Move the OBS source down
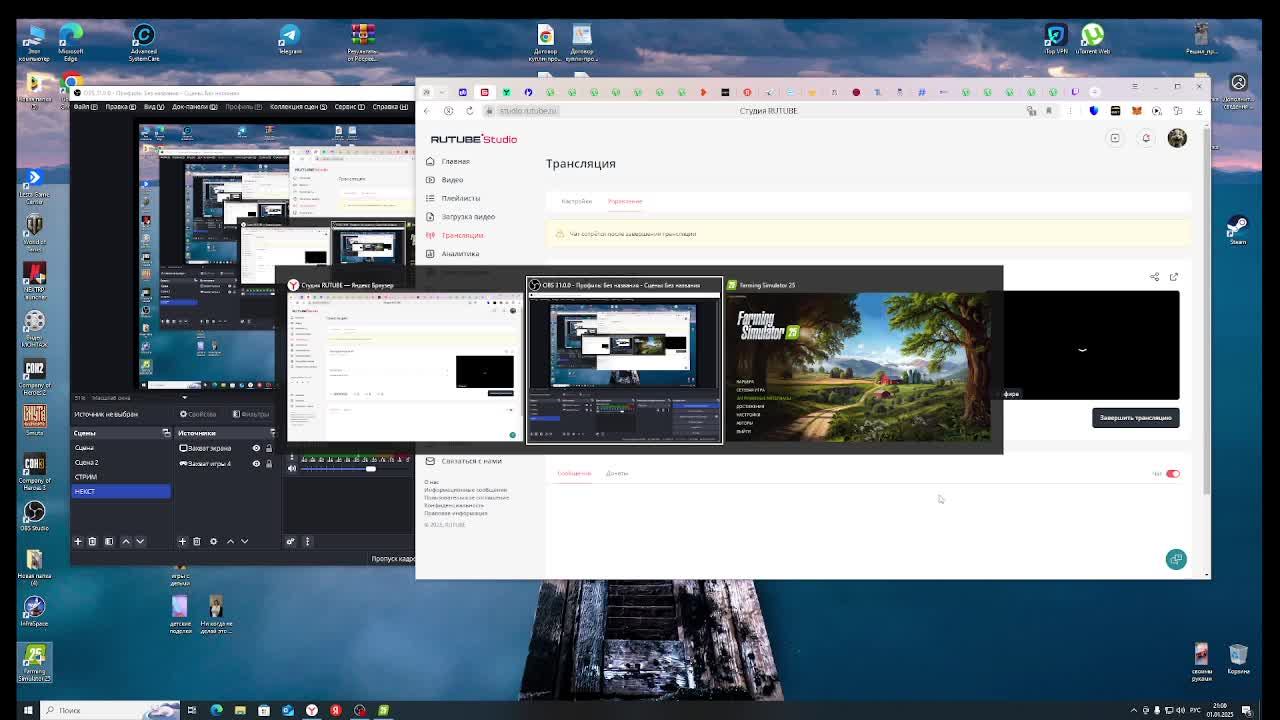The width and height of the screenshot is (1280, 720). click(x=245, y=541)
